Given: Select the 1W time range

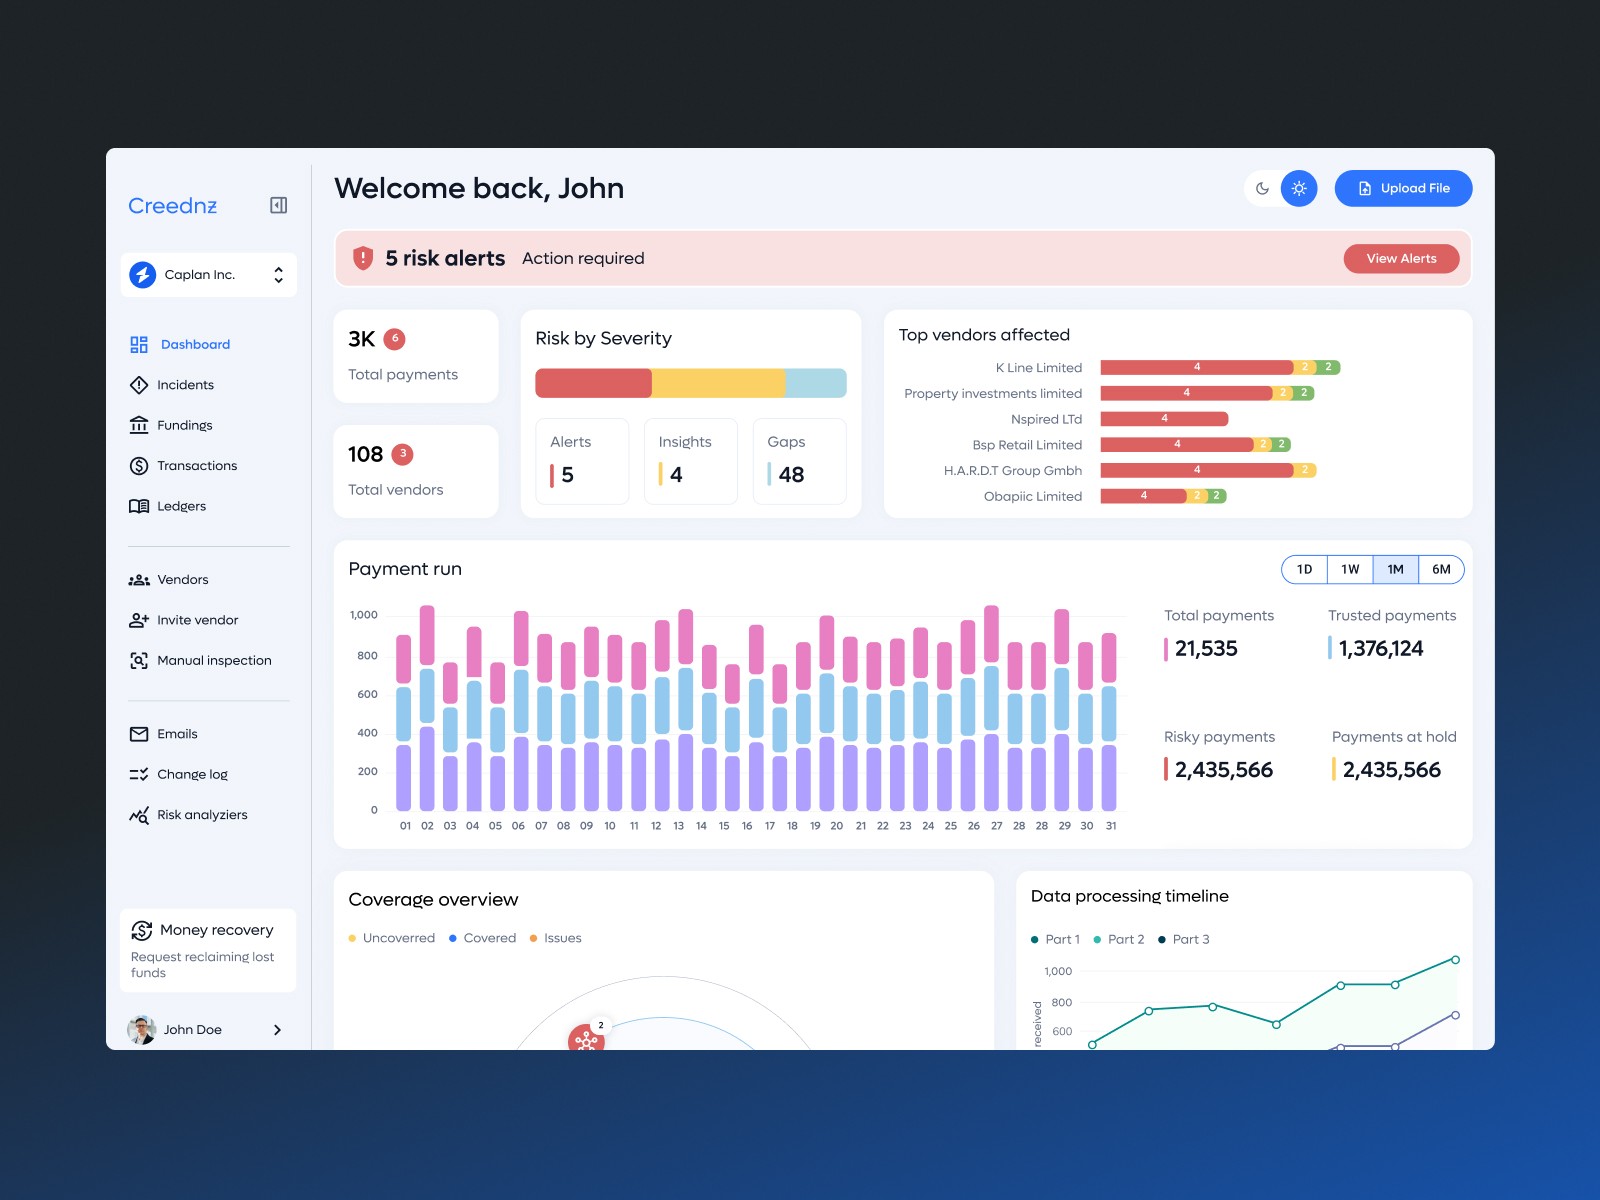Looking at the screenshot, I should tap(1350, 569).
